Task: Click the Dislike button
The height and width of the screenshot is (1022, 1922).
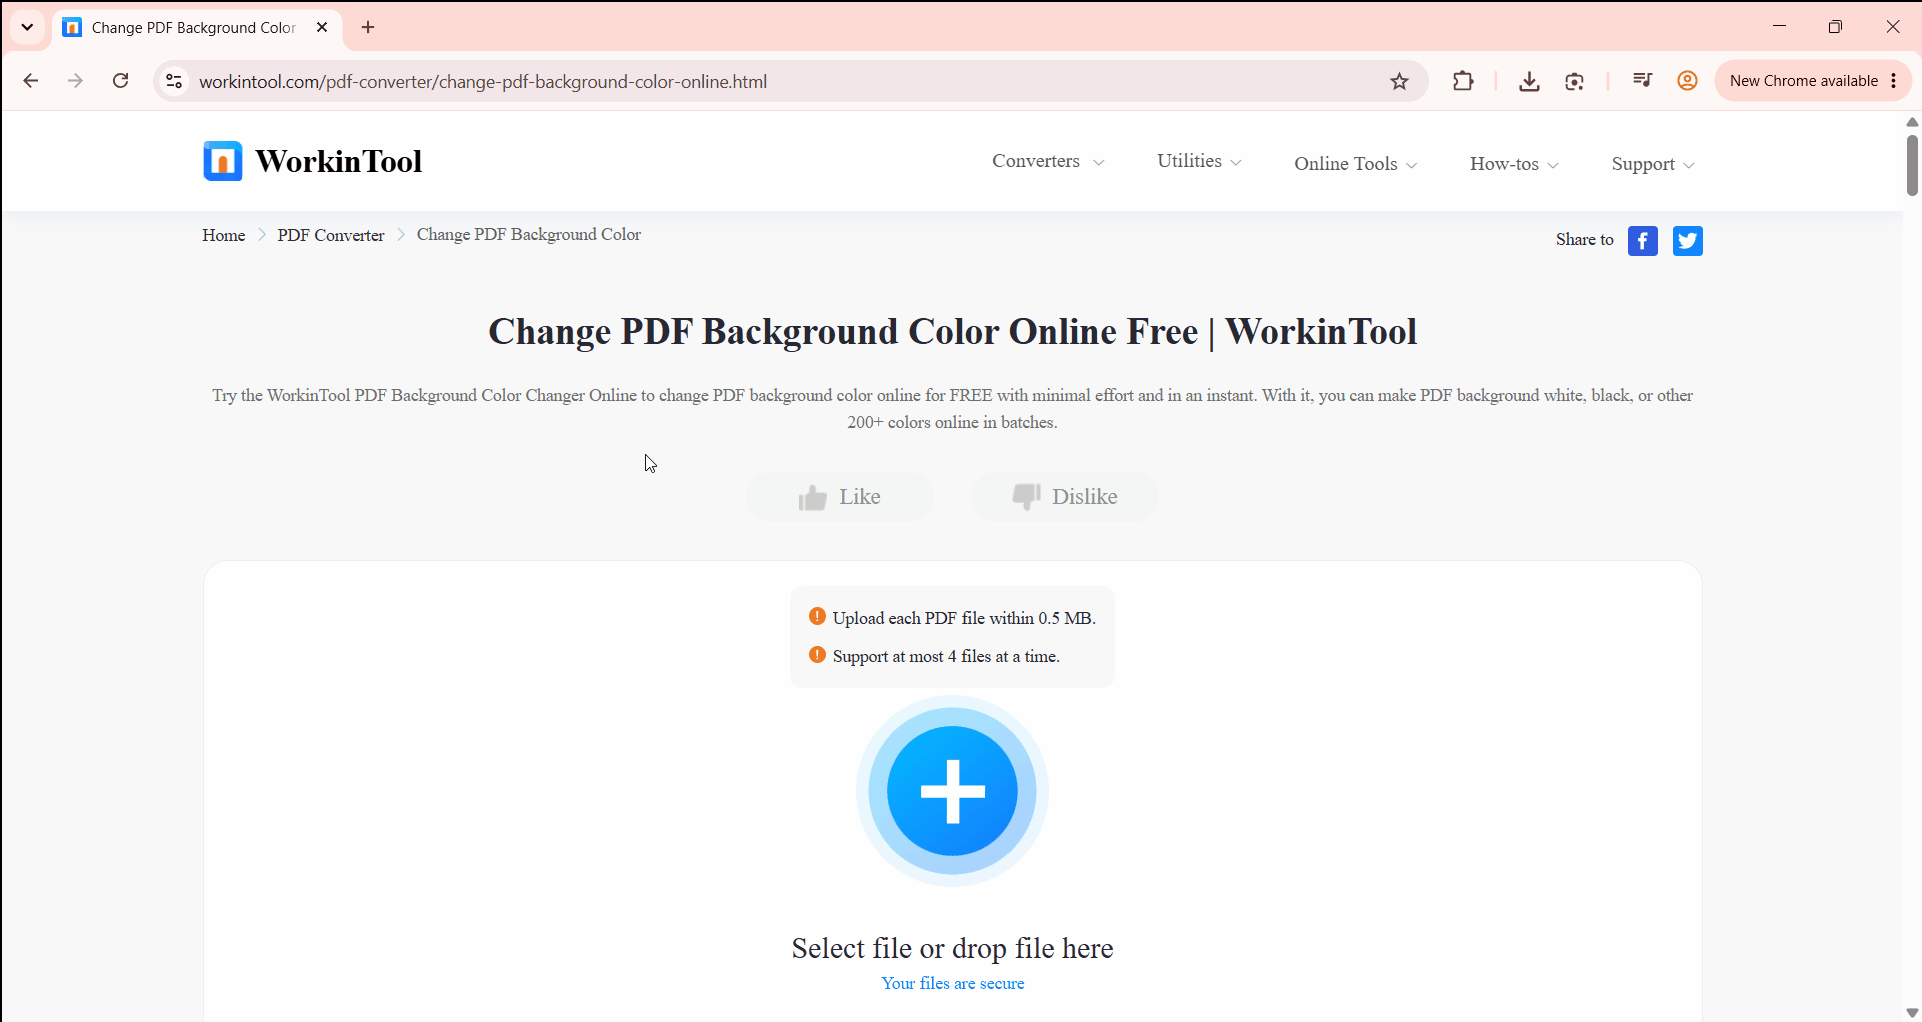Action: [1065, 497]
